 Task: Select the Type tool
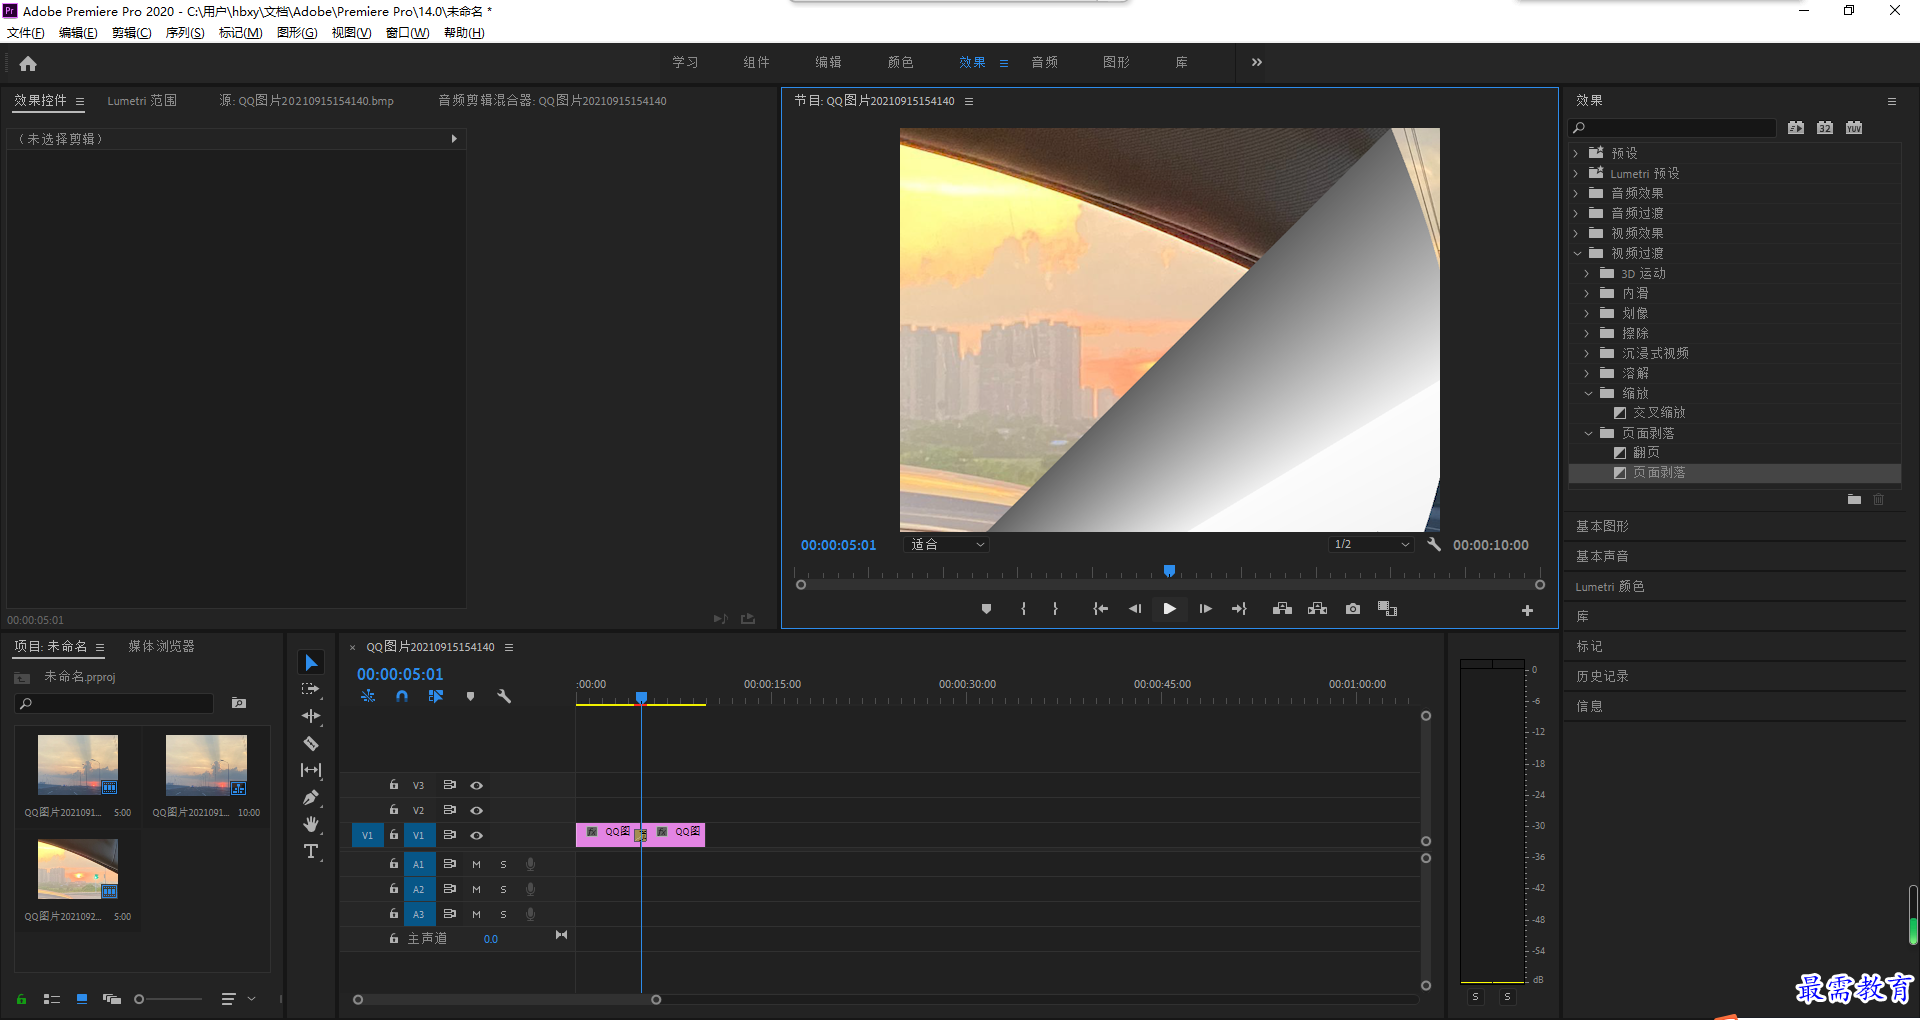click(311, 851)
